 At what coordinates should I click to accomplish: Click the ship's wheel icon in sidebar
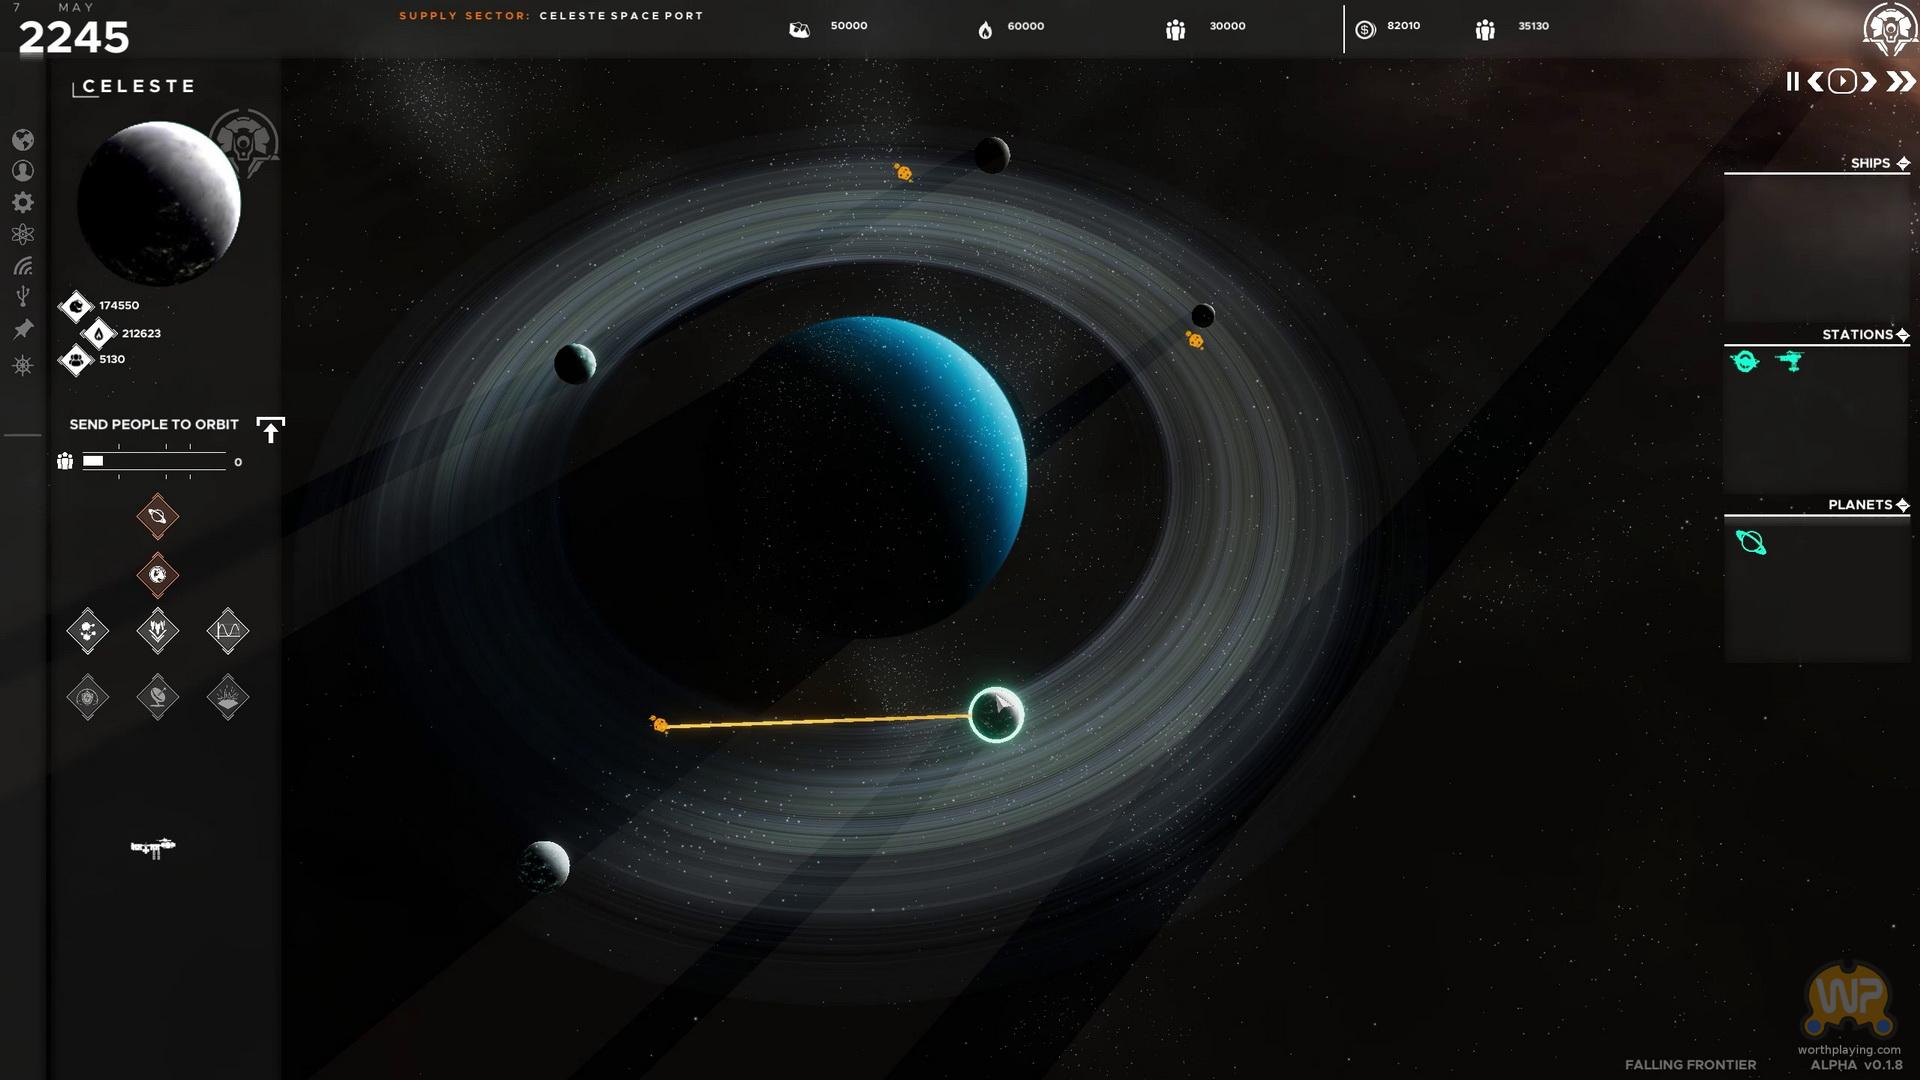(x=23, y=366)
